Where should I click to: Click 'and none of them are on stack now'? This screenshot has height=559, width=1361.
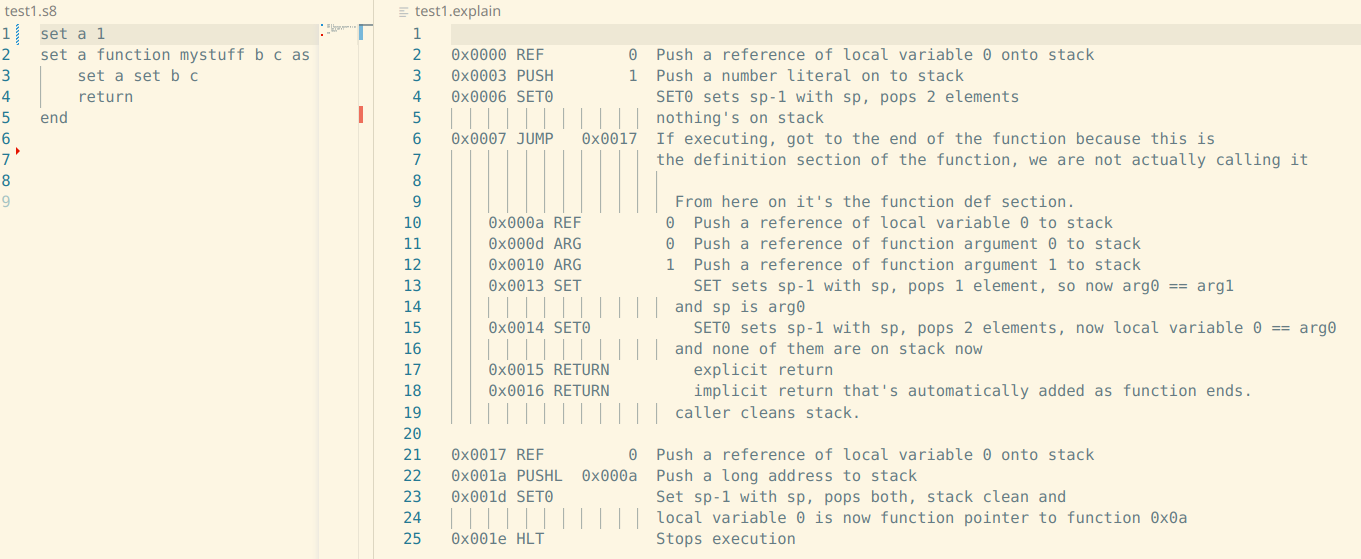[829, 349]
